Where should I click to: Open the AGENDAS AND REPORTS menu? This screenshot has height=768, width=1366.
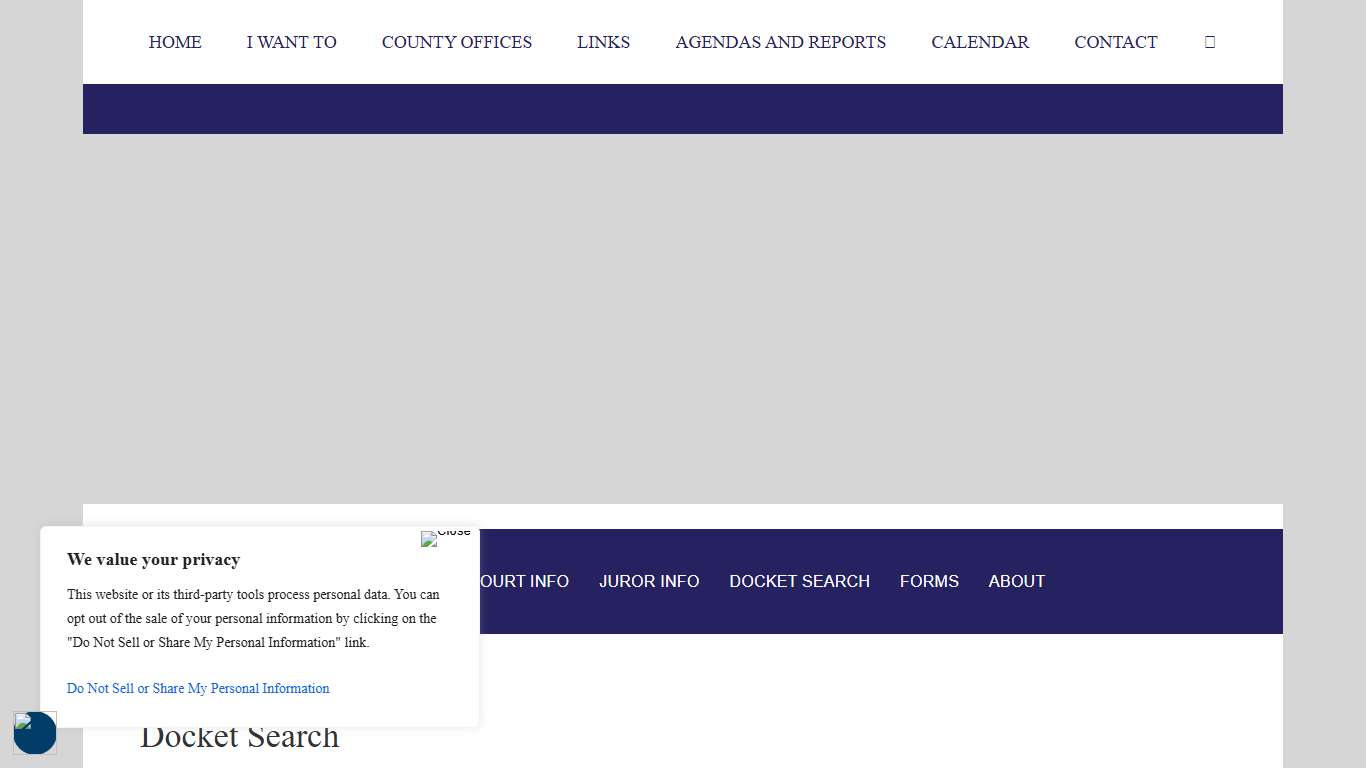coord(780,42)
